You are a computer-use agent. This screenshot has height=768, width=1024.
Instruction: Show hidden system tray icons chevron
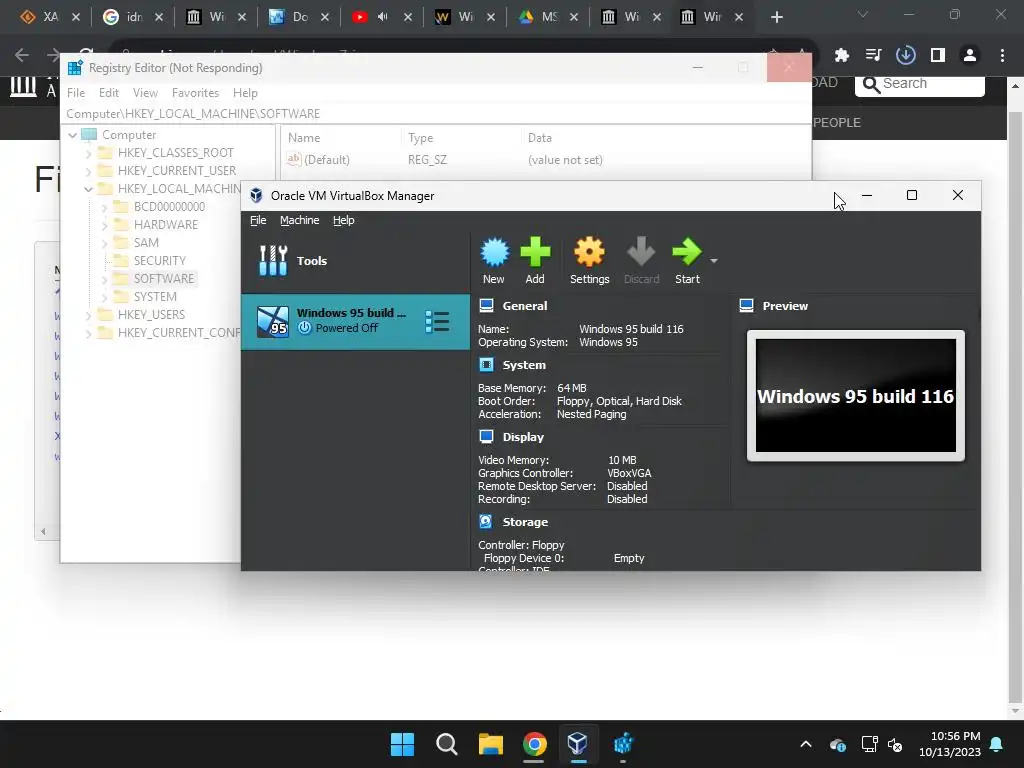[806, 744]
